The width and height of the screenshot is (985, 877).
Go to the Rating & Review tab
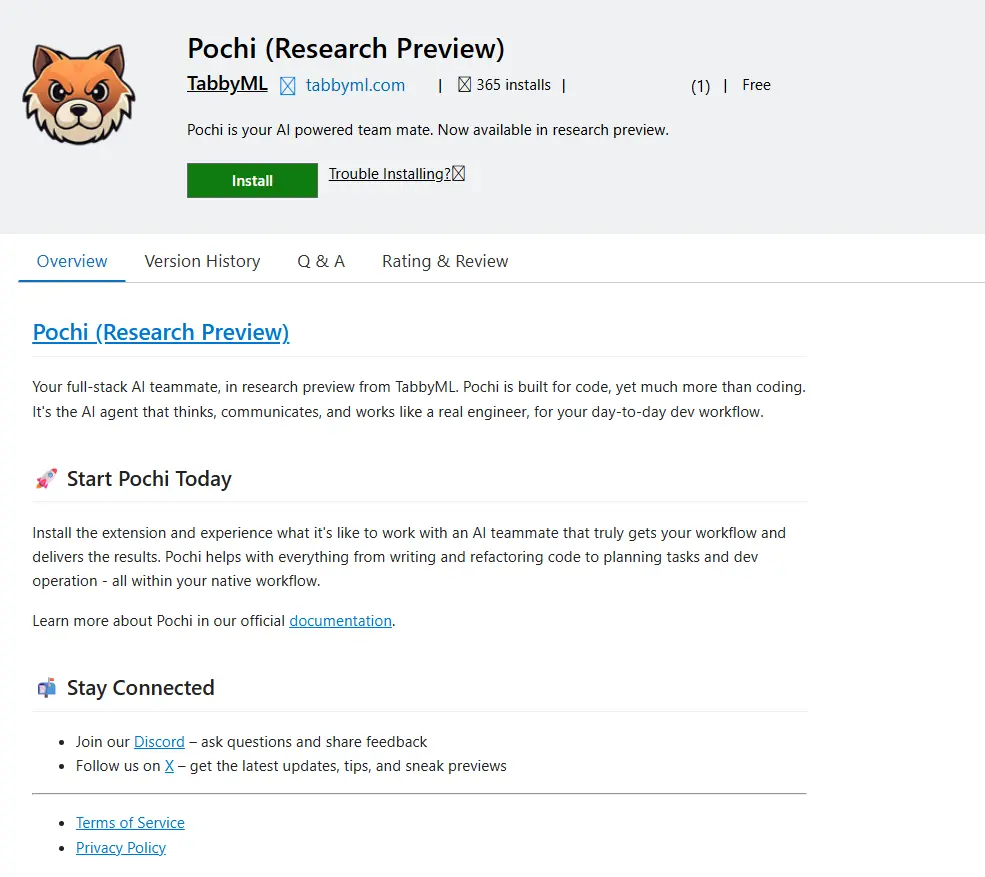tap(445, 261)
